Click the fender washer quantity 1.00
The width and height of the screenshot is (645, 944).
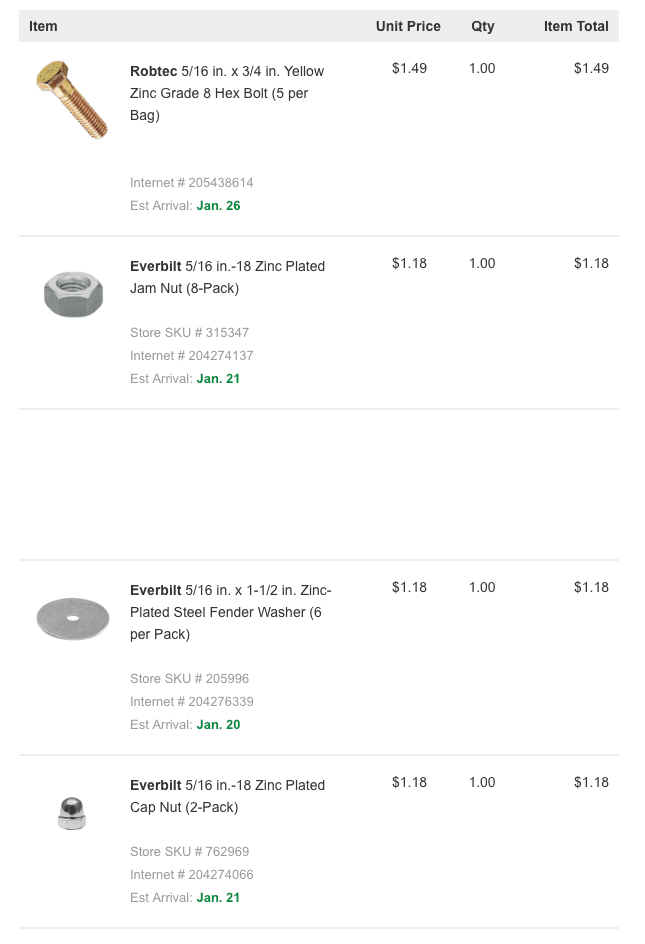[482, 587]
